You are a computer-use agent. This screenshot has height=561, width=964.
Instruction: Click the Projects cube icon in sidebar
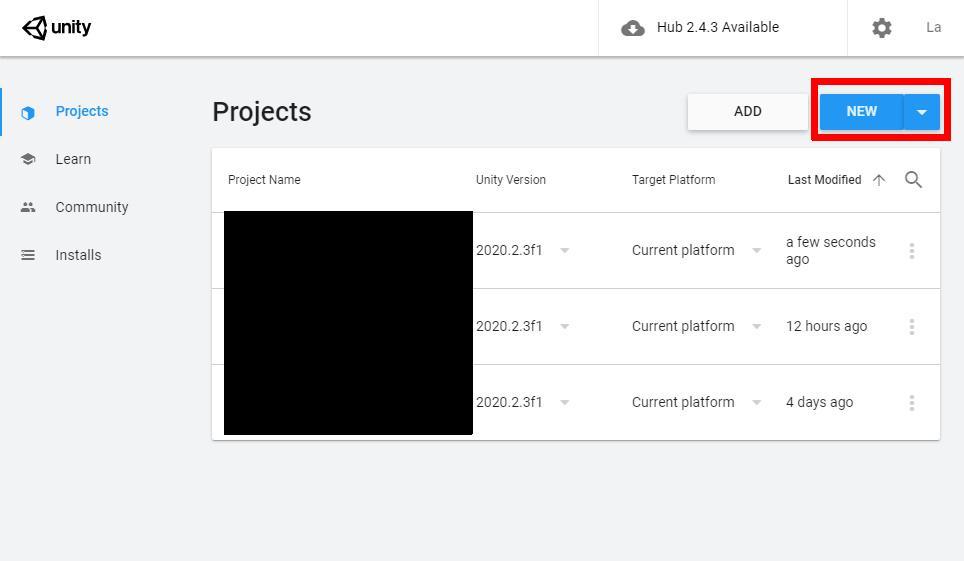click(28, 113)
